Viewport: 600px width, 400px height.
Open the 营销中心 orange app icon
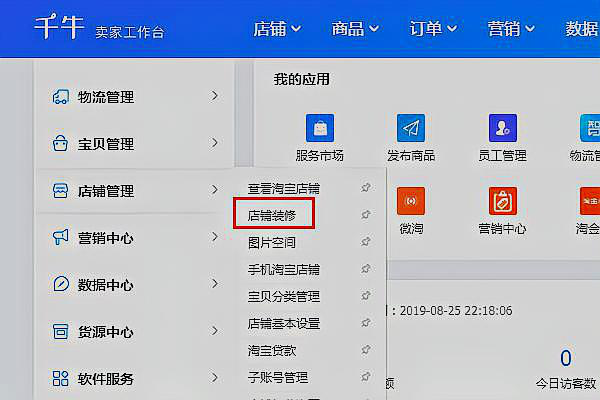tap(503, 201)
